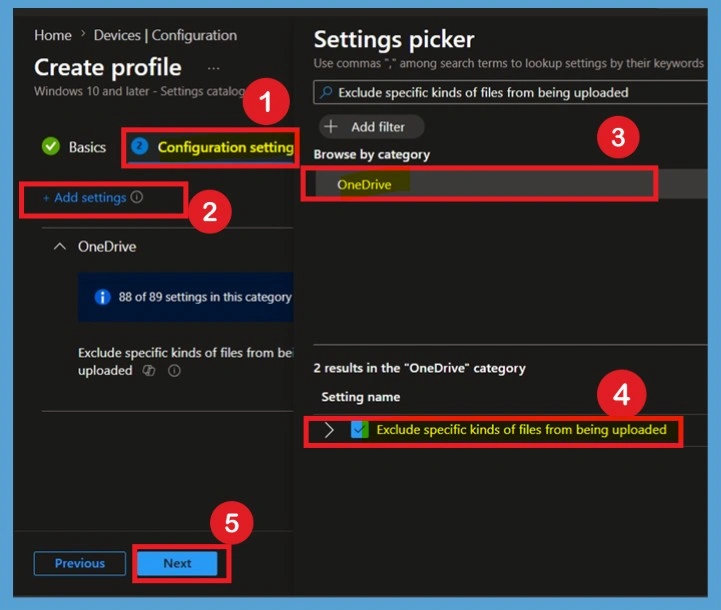Viewport: 721px width, 610px height.
Task: Click inside the settings picker search field
Action: click(x=510, y=92)
